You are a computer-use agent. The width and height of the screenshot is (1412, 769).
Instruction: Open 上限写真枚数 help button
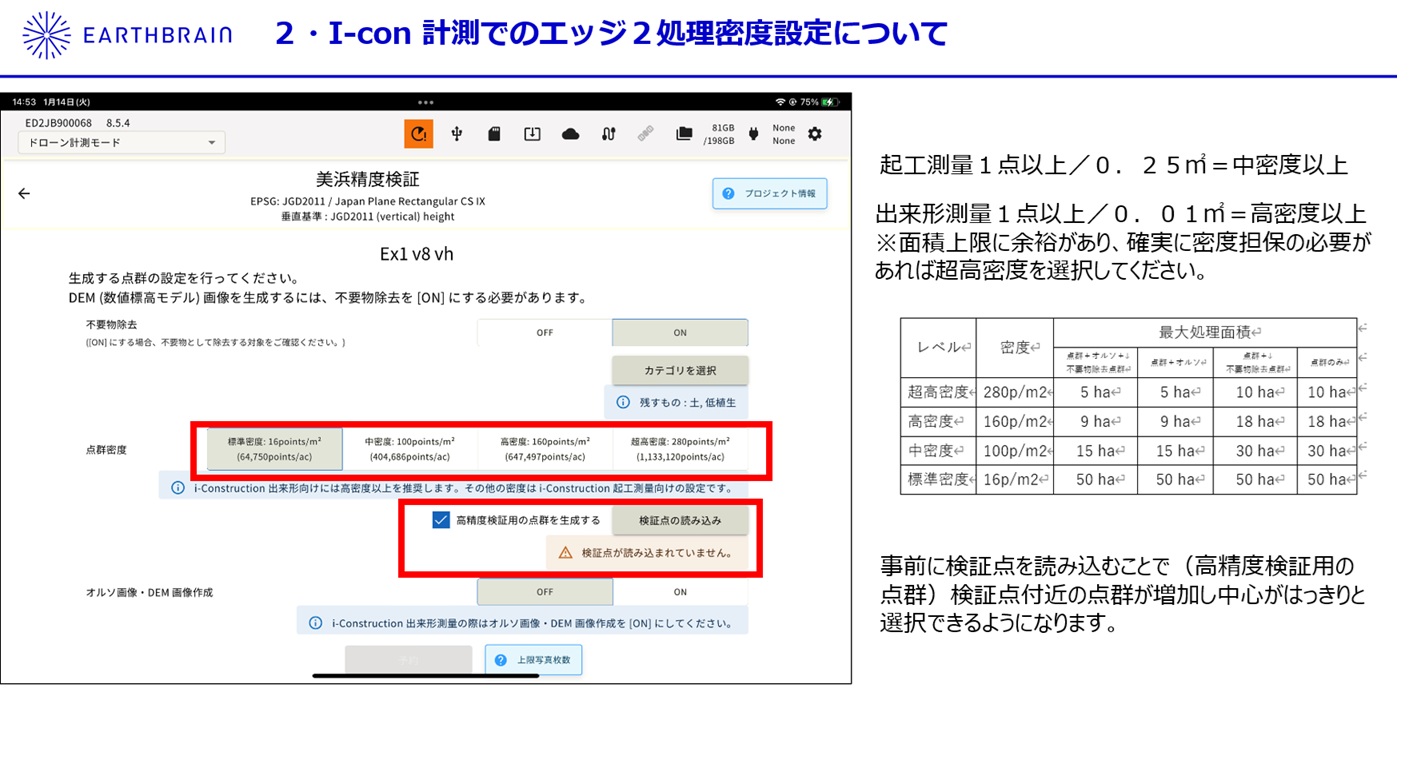[534, 660]
